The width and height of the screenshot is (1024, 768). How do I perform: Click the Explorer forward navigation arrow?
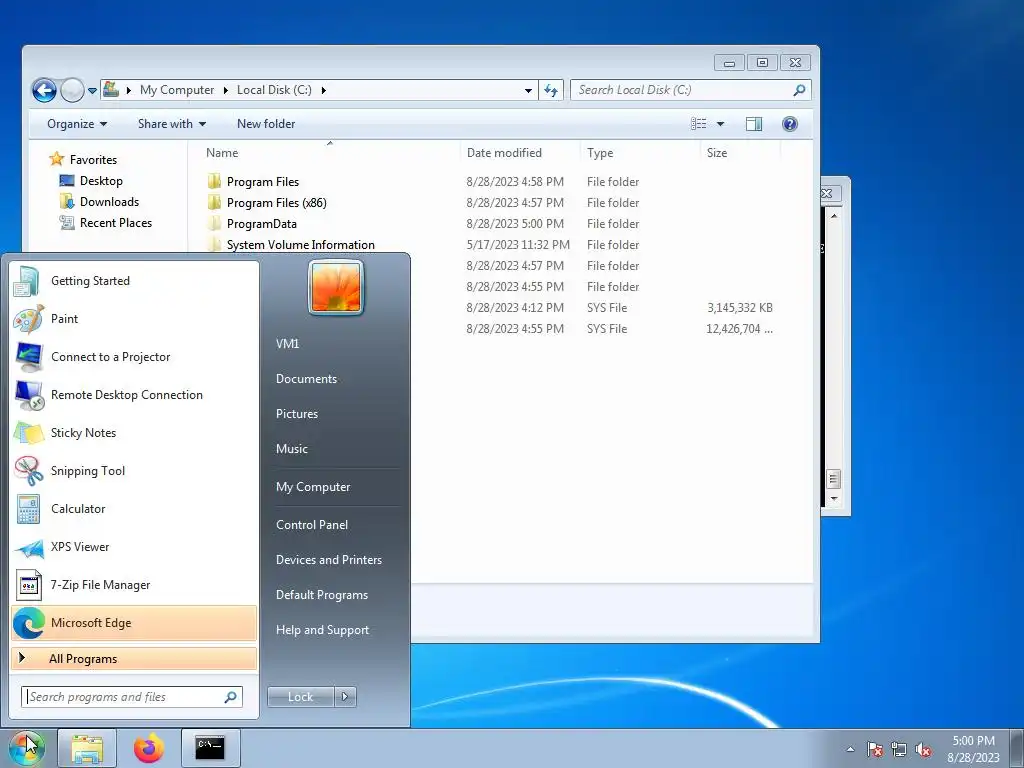(x=72, y=90)
